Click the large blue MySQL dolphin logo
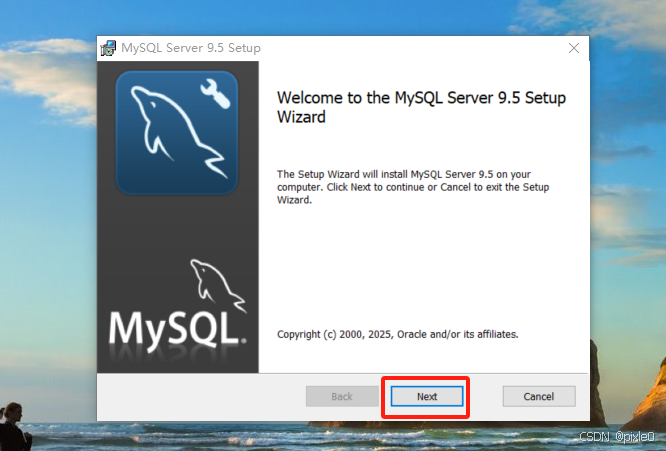666x451 pixels. coord(177,132)
